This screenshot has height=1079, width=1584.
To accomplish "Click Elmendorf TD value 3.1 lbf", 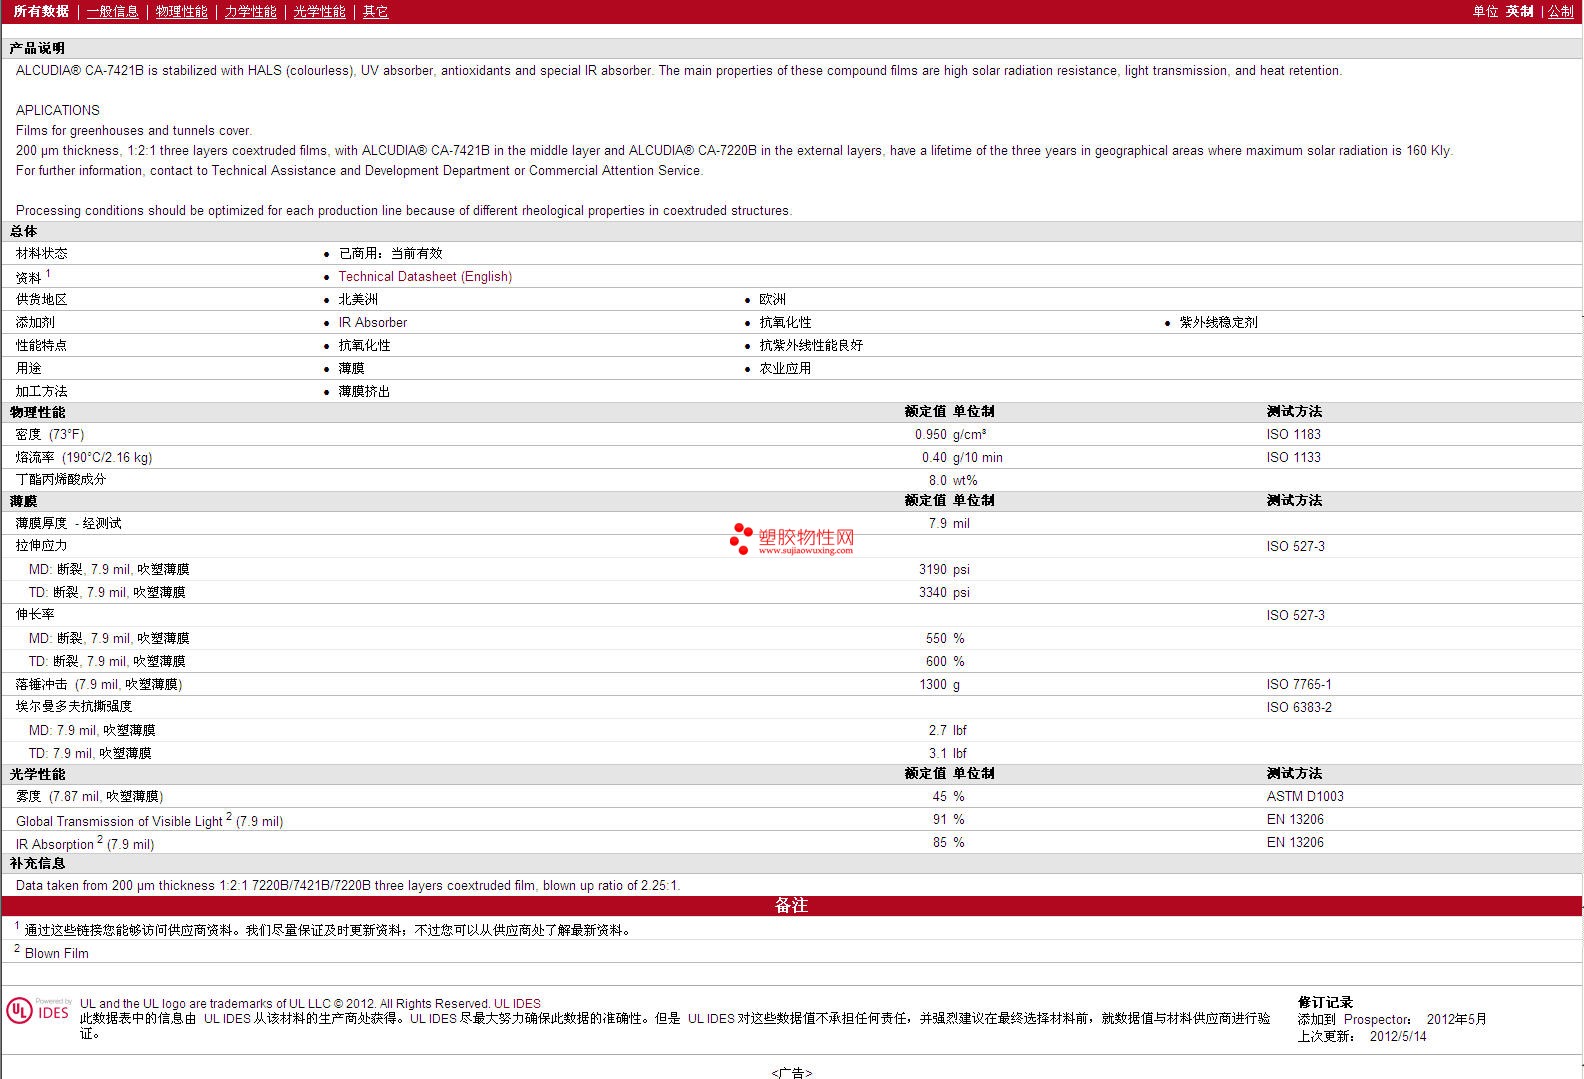I will click(948, 754).
